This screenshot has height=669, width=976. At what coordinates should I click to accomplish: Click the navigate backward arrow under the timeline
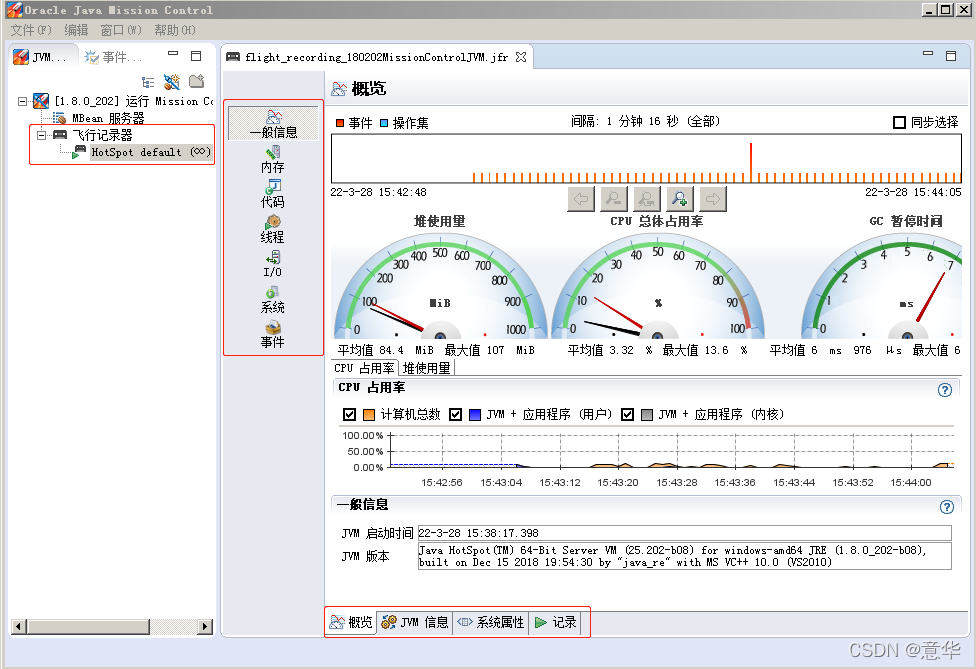[x=581, y=199]
